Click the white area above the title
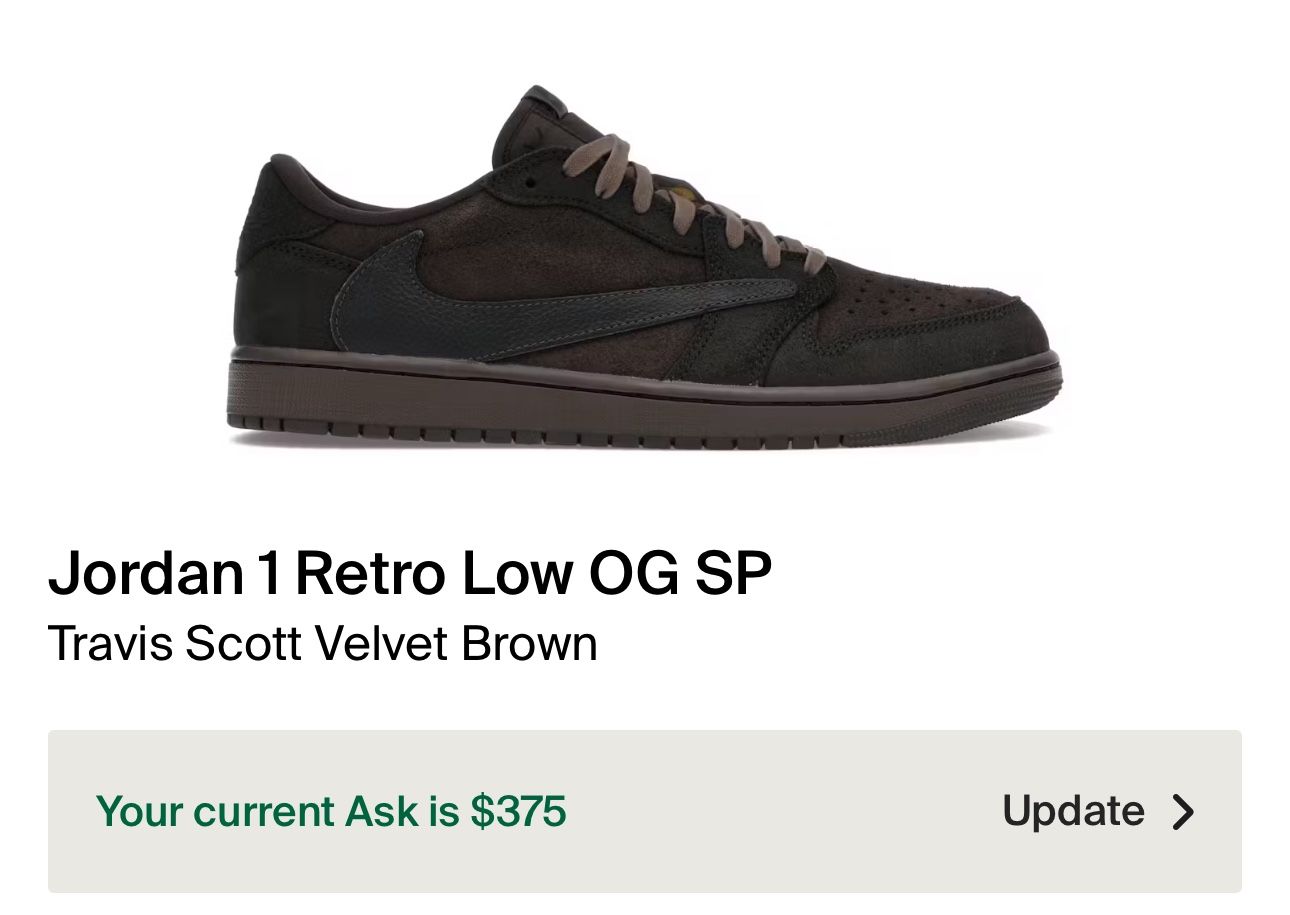 pyautogui.click(x=645, y=510)
